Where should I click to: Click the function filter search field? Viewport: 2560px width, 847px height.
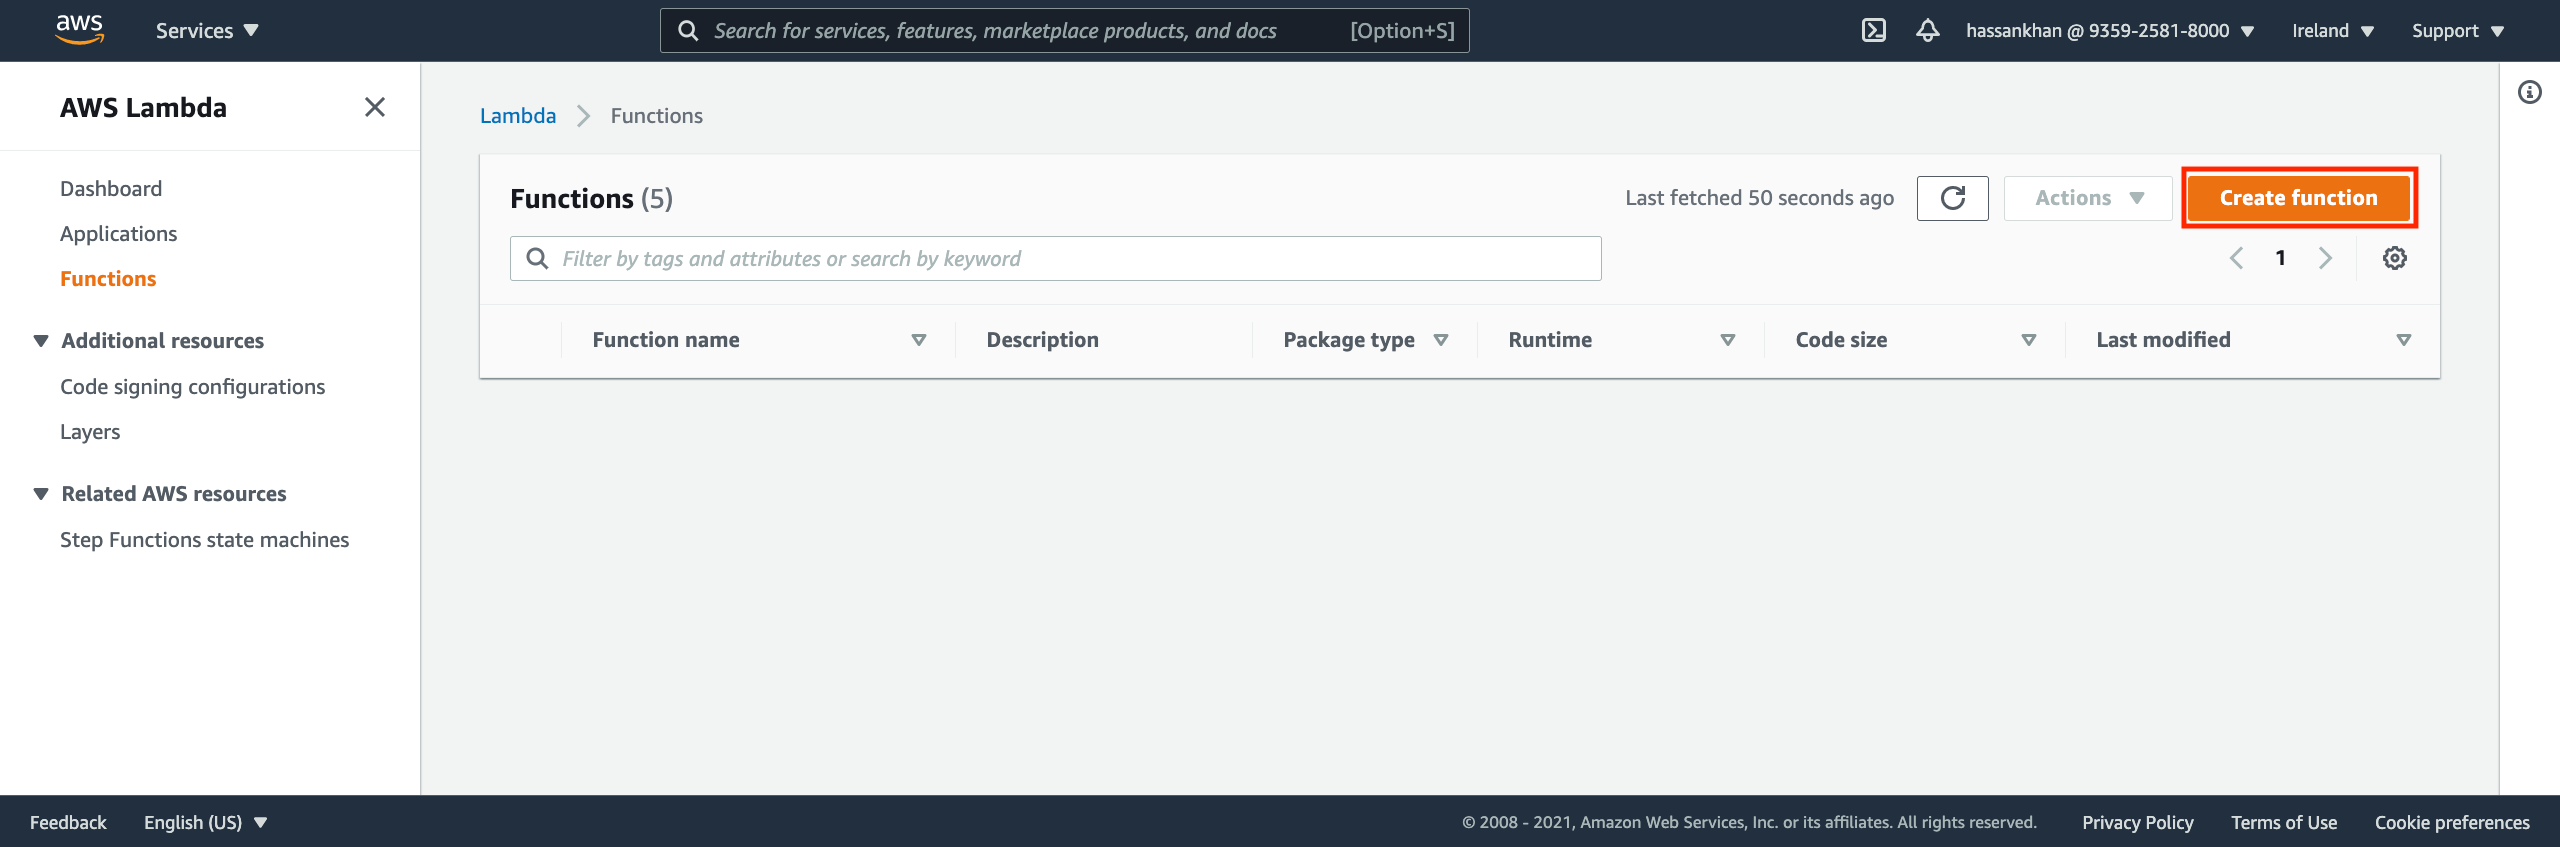[x=1055, y=259]
